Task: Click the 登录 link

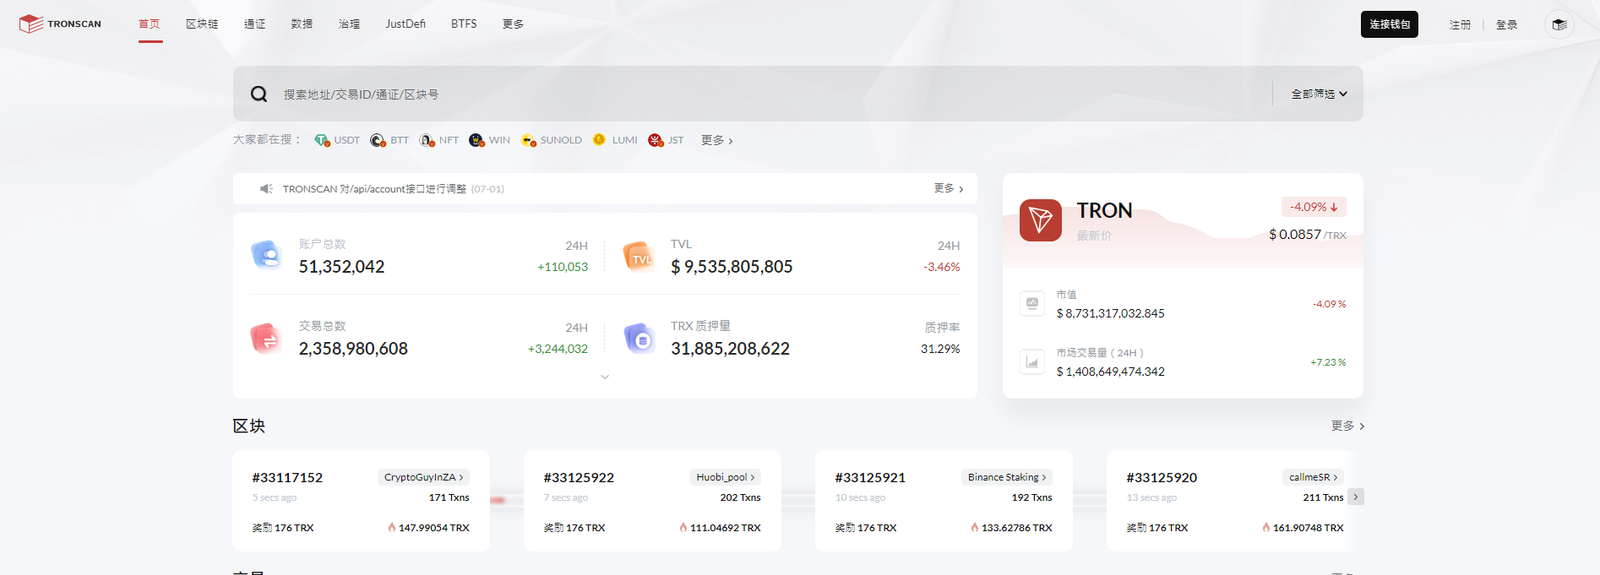Action: (x=1506, y=25)
